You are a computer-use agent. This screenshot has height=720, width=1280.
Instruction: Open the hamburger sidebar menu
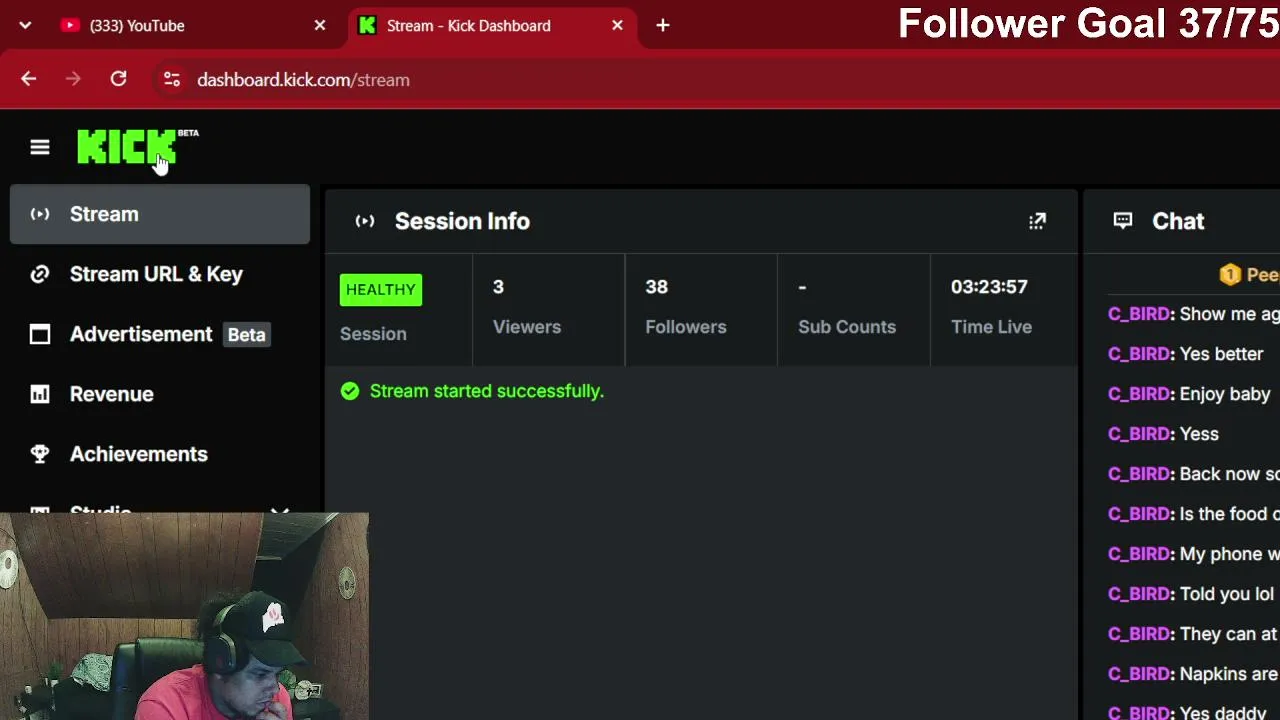40,148
